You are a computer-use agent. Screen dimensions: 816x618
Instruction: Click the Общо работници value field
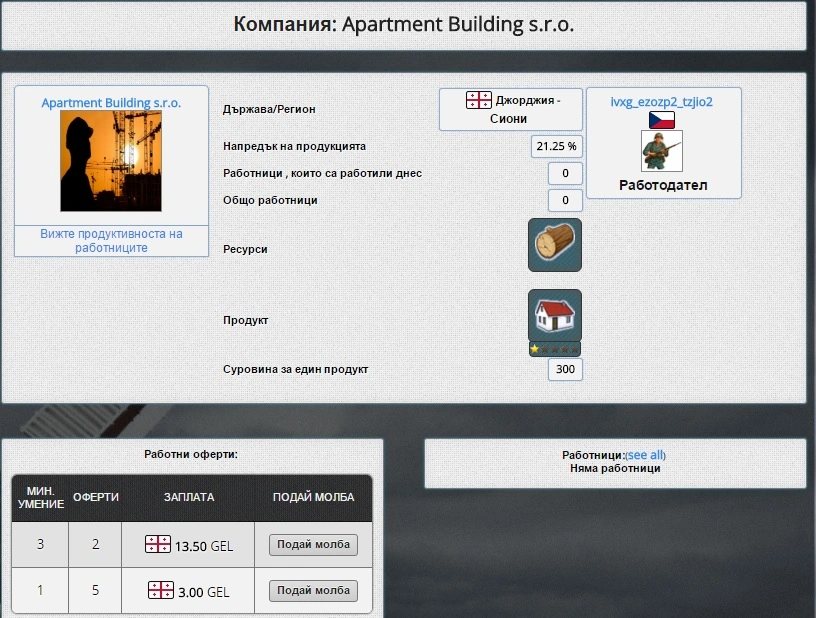coord(565,200)
